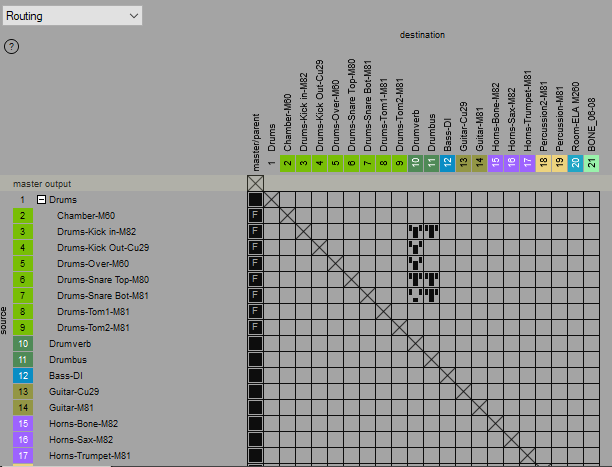This screenshot has width=612, height=467.
Task: Click the Percussion2-M81 destination header
Action: coord(543,116)
